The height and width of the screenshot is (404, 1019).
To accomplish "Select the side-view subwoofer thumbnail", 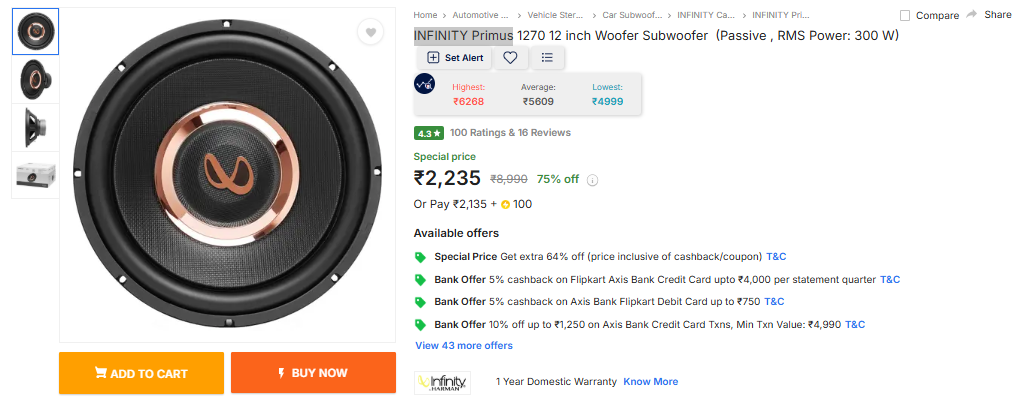I will 35,127.
